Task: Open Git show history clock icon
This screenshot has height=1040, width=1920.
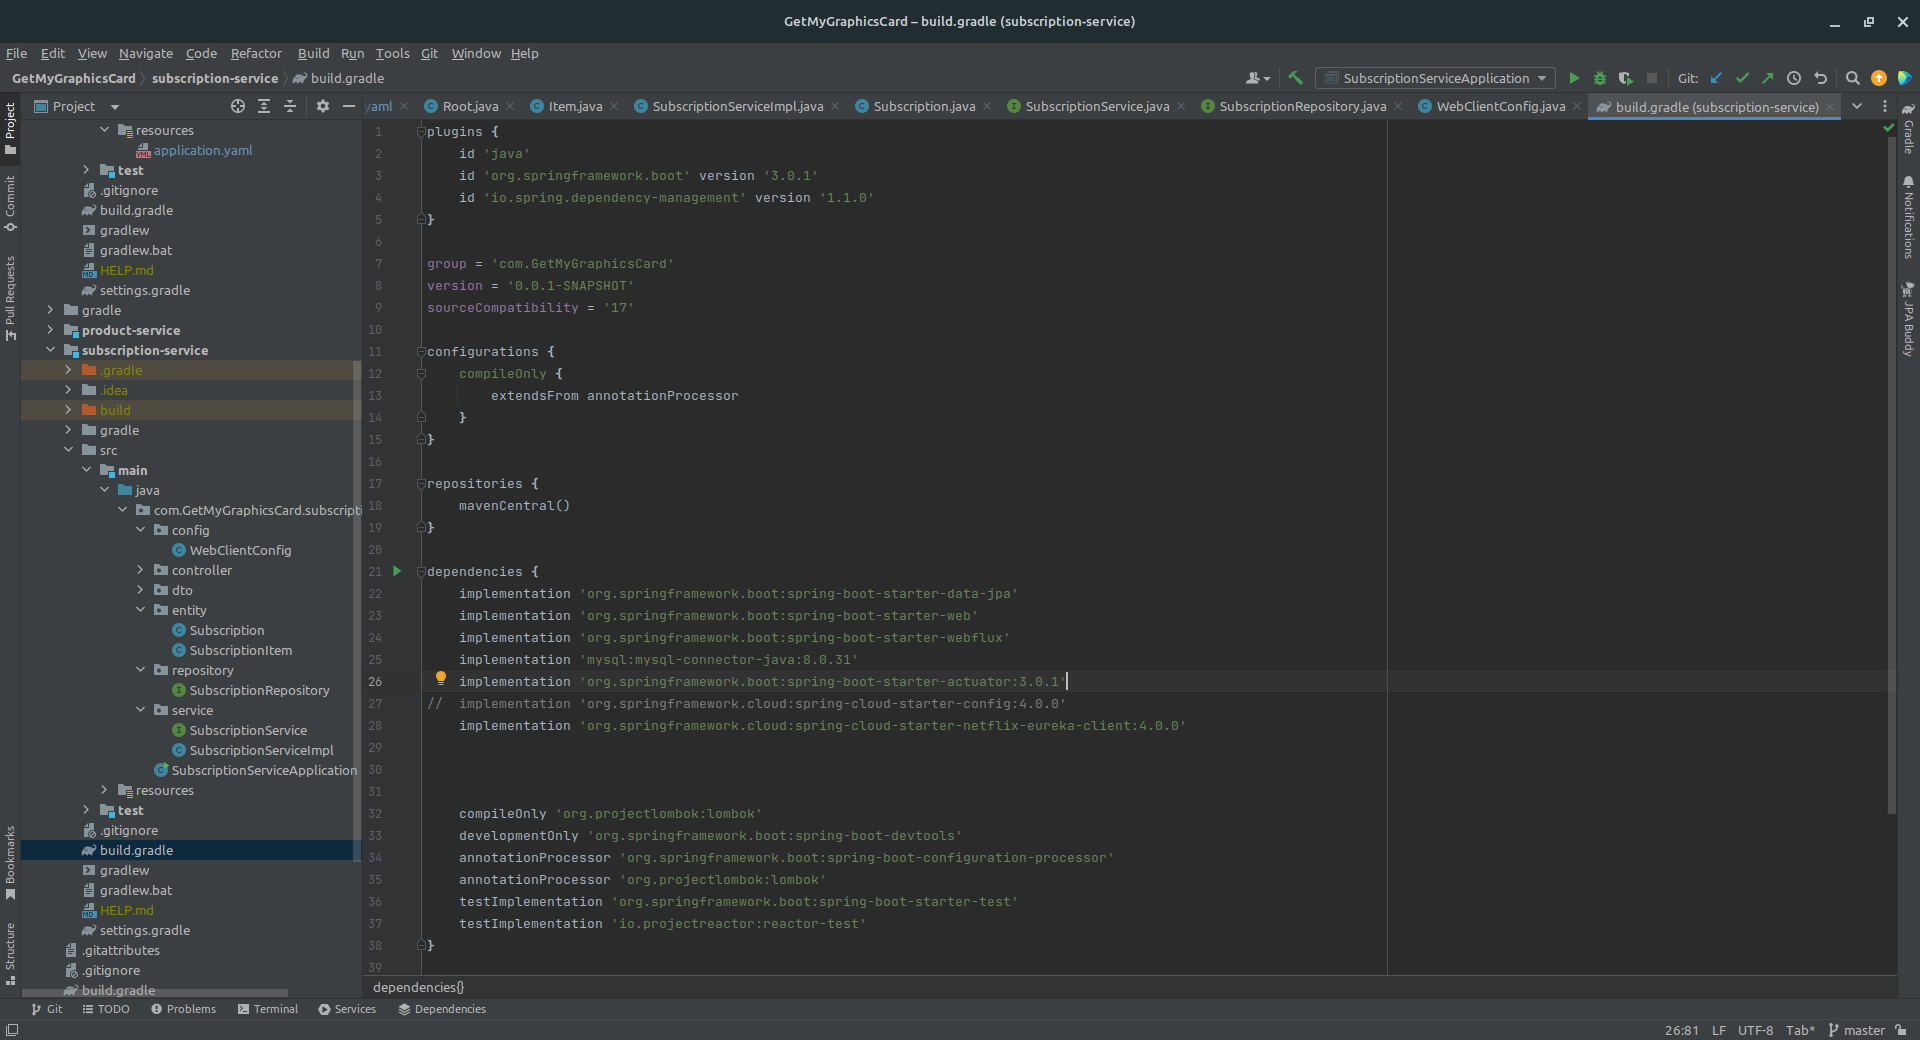Action: [1794, 78]
